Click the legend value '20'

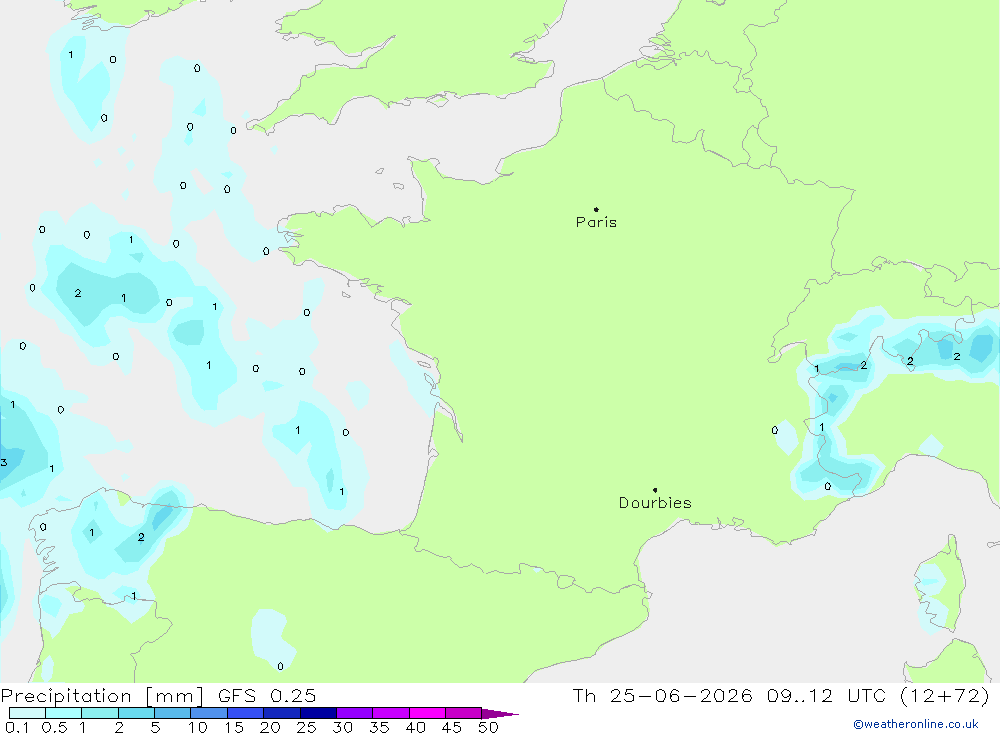click(x=270, y=727)
